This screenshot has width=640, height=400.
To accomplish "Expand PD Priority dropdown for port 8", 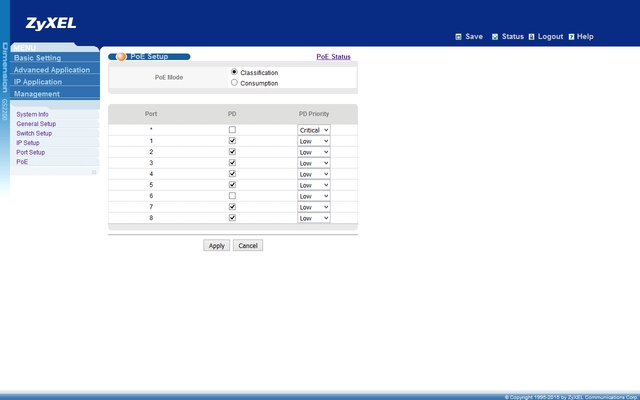I will click(313, 218).
